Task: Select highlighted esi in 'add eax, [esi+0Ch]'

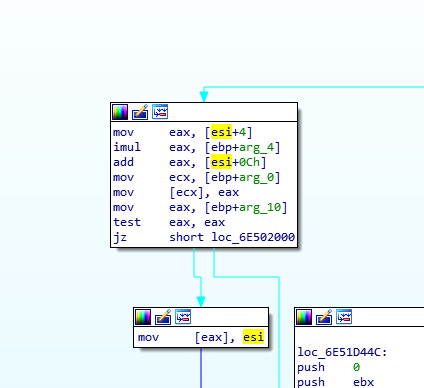Action: tap(221, 162)
